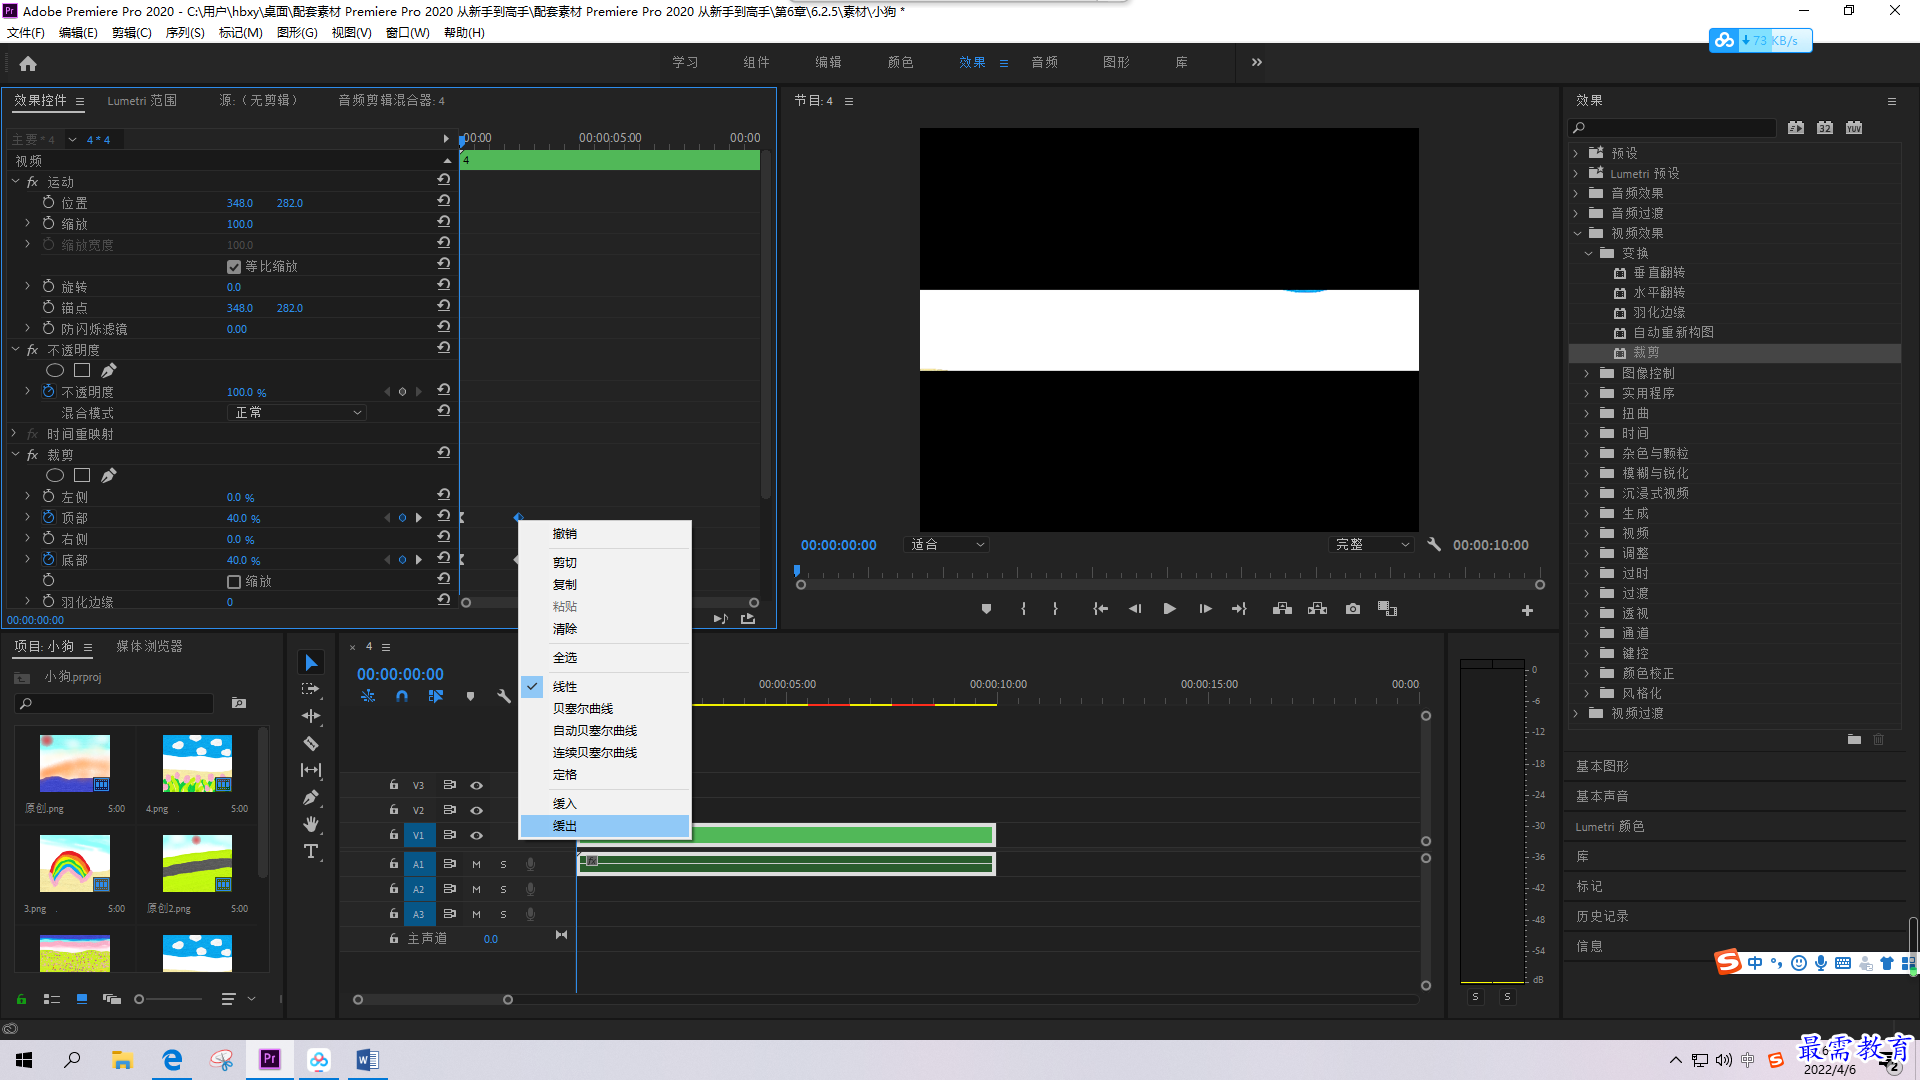Open program monitor settings wrench
This screenshot has height=1080, width=1920.
(1434, 545)
